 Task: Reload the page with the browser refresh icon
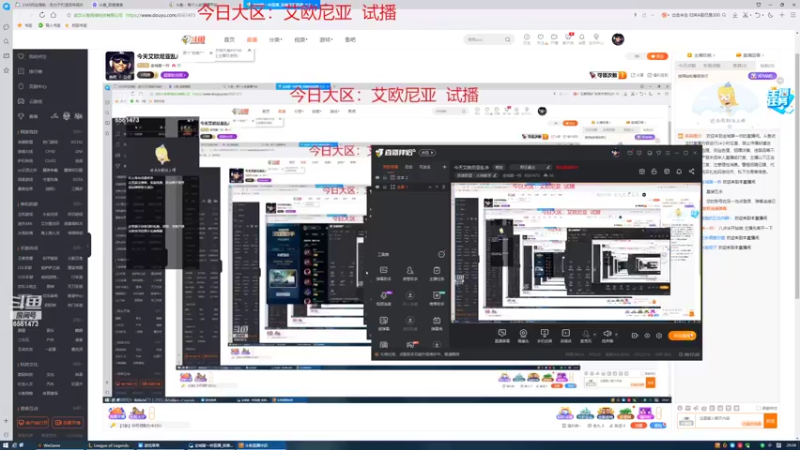[x=42, y=15]
